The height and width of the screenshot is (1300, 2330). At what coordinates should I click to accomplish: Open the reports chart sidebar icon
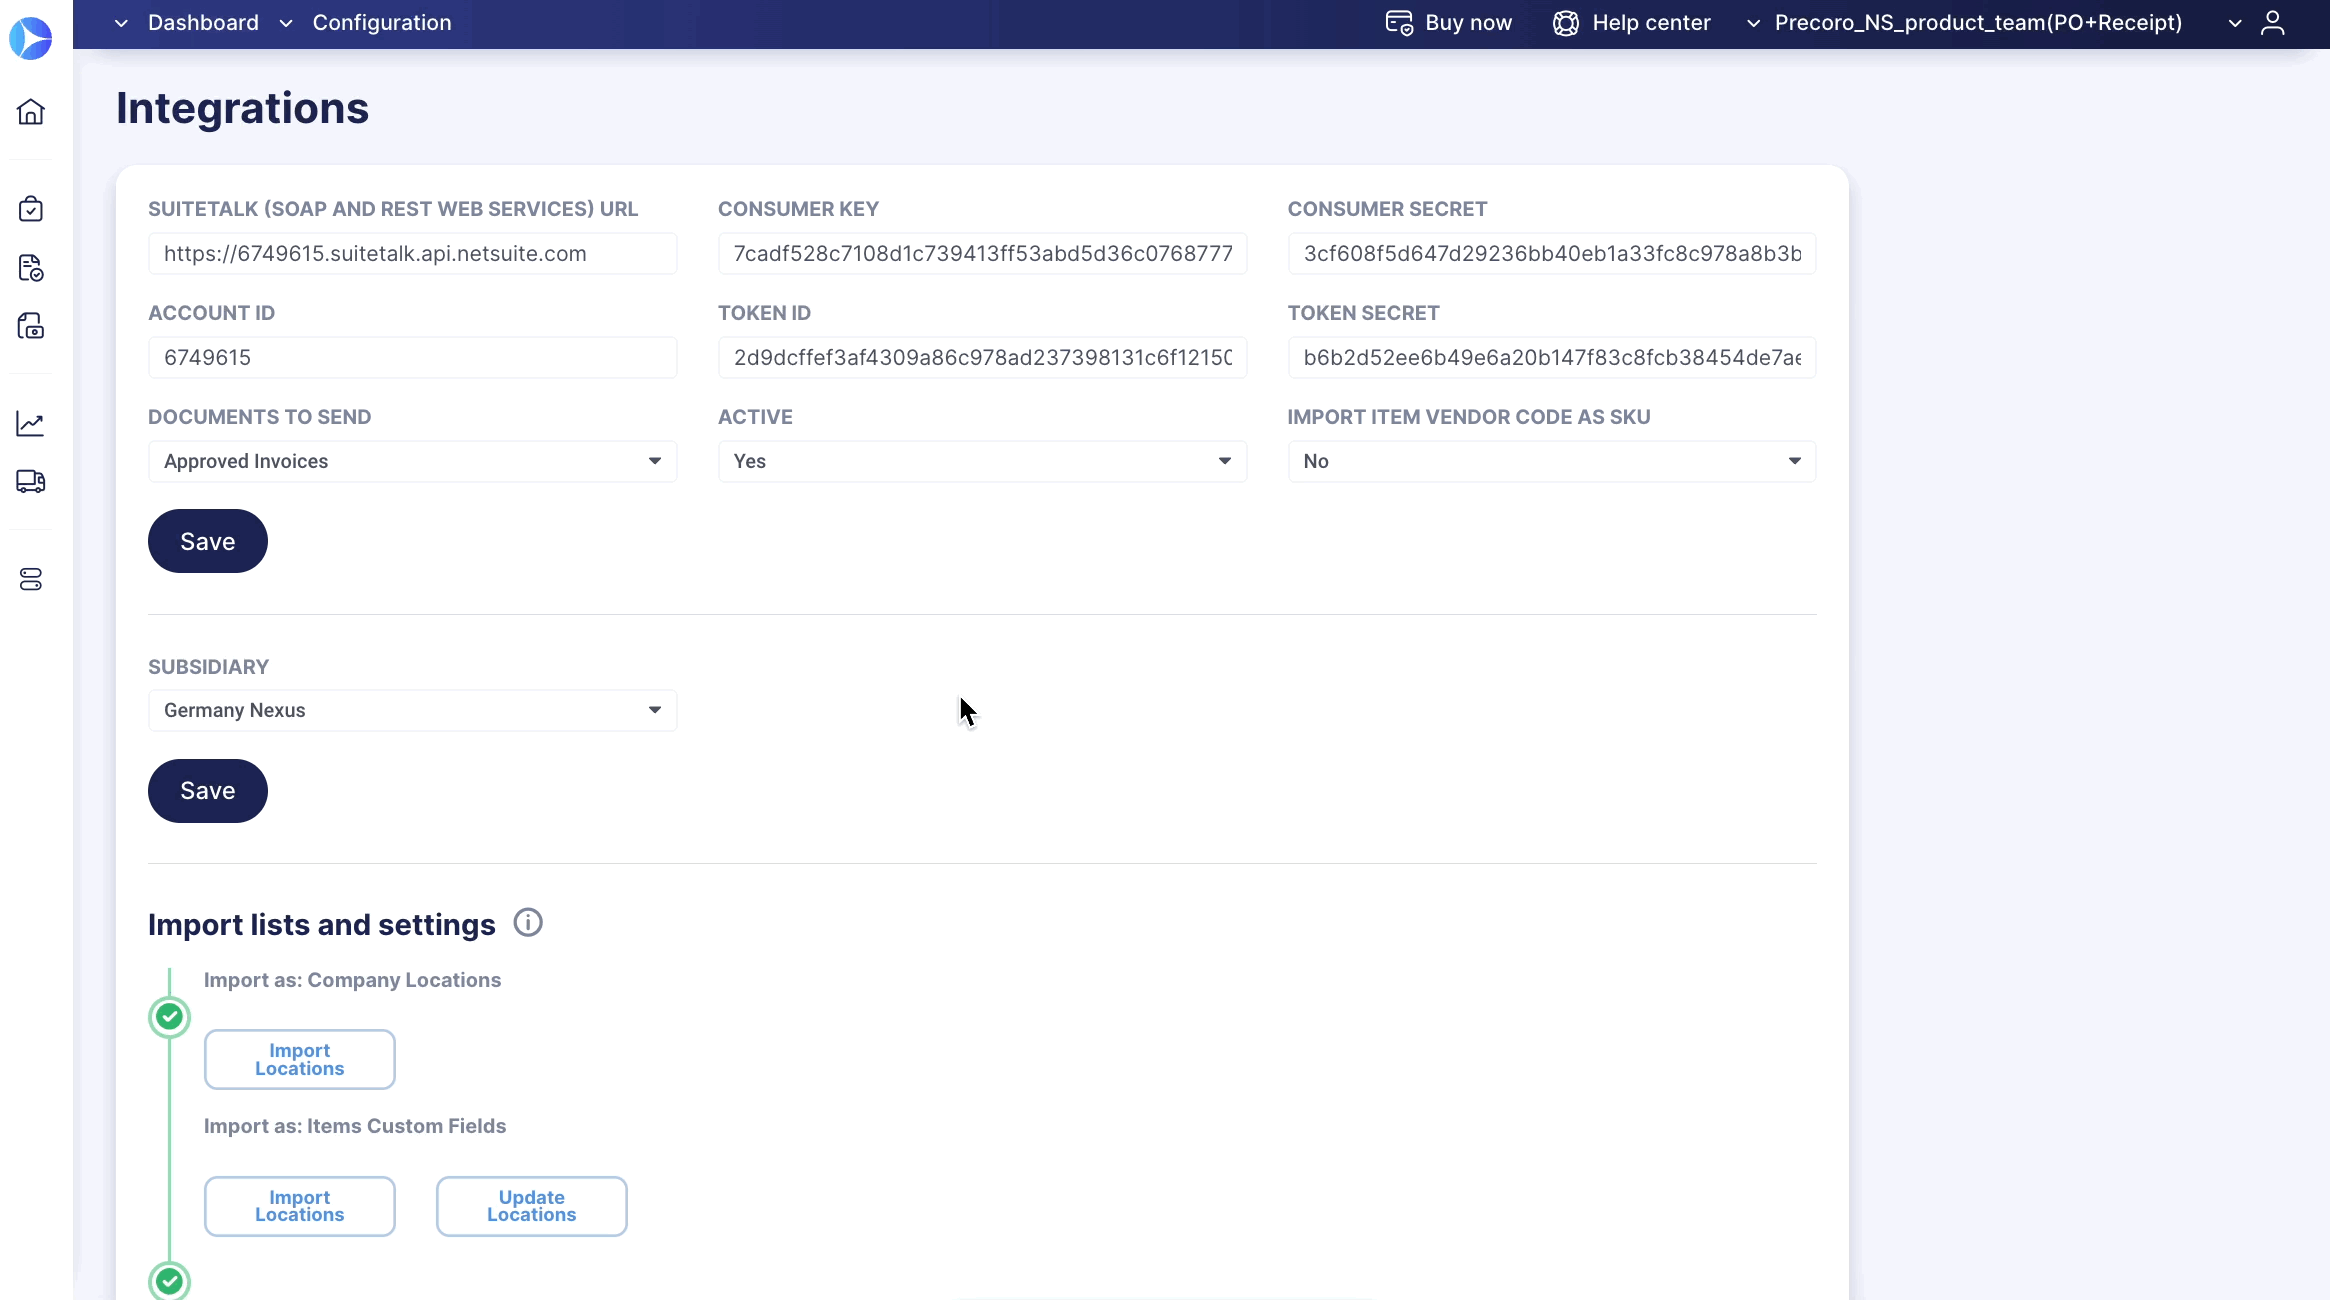click(31, 424)
